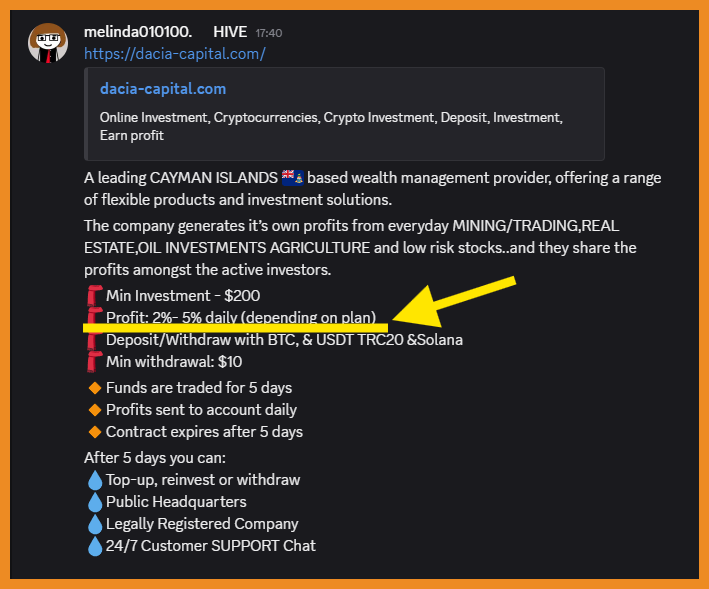The image size is (709, 589).
Task: Click droplet emoji beside 24/7 Customer SUPPORT
Action: tap(95, 546)
